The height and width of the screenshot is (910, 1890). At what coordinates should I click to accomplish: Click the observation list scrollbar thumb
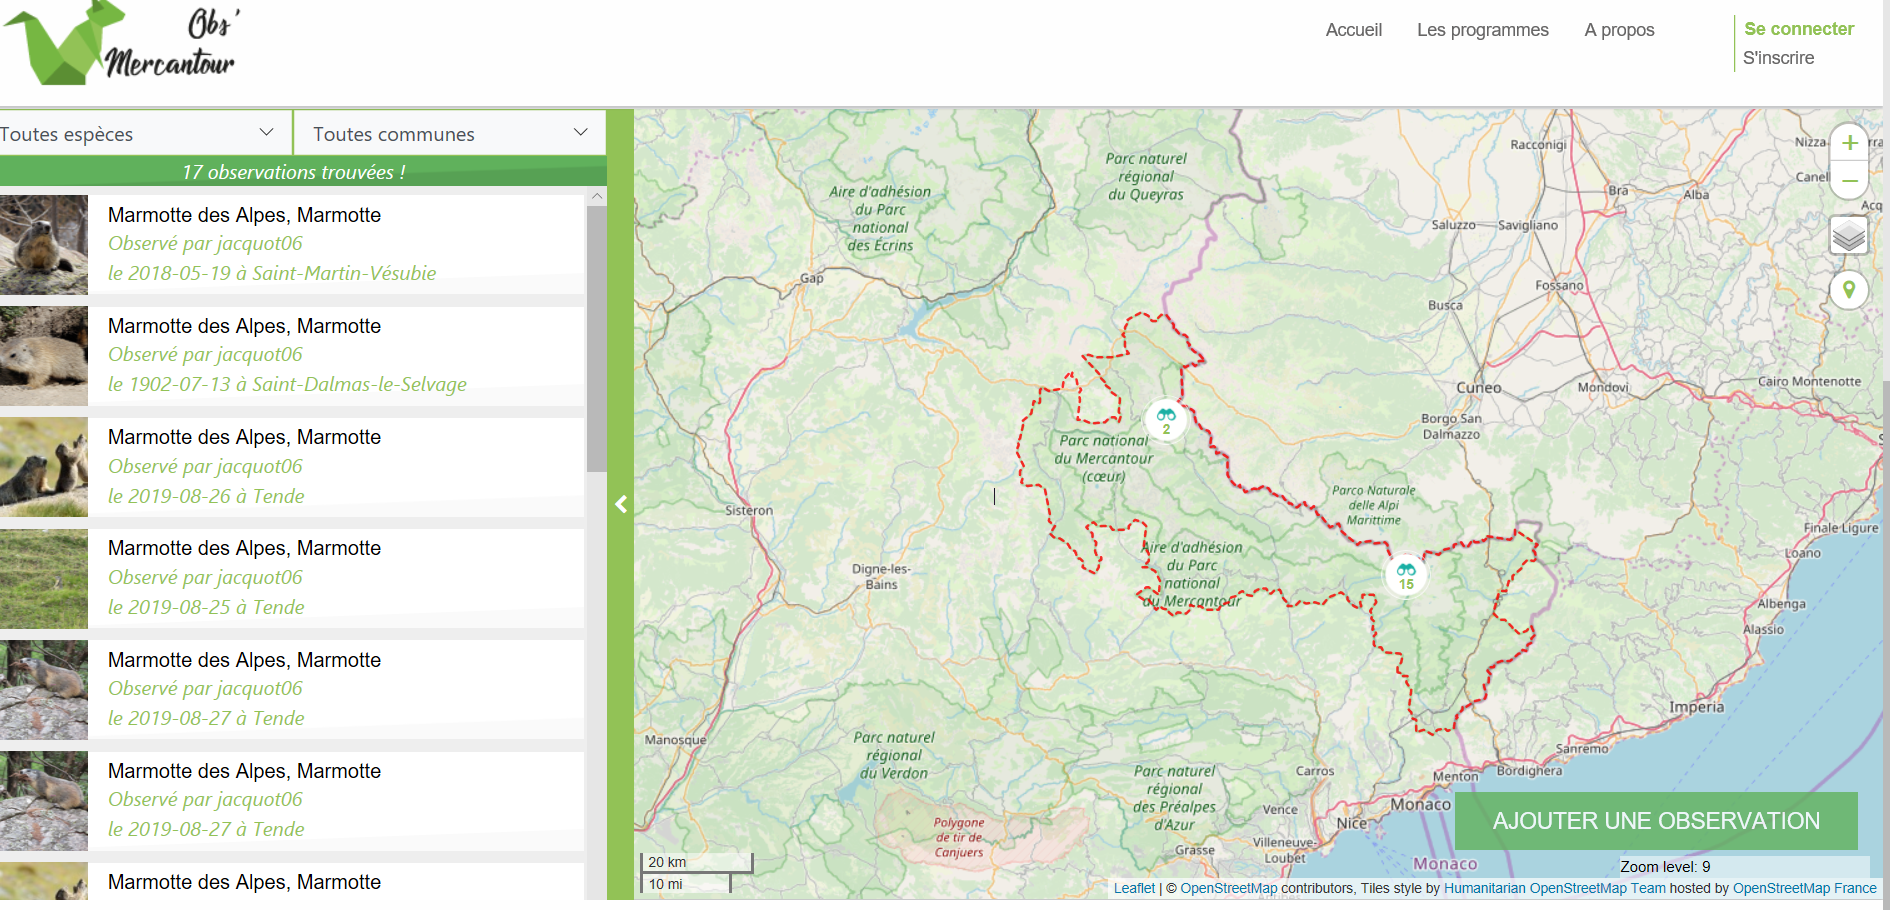coord(596,338)
